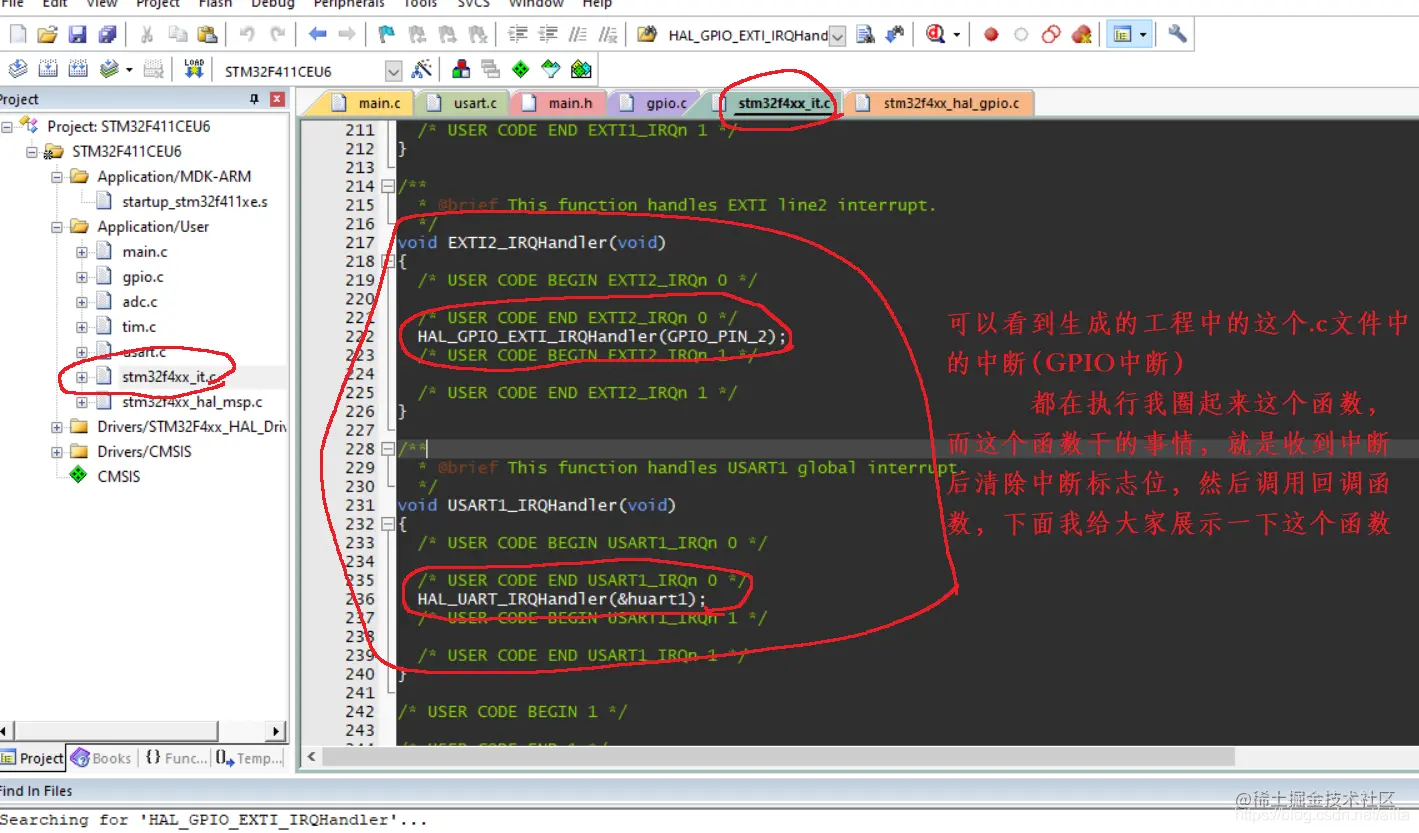
Task: Insert a breakpoint using the red dot icon
Action: tap(991, 35)
